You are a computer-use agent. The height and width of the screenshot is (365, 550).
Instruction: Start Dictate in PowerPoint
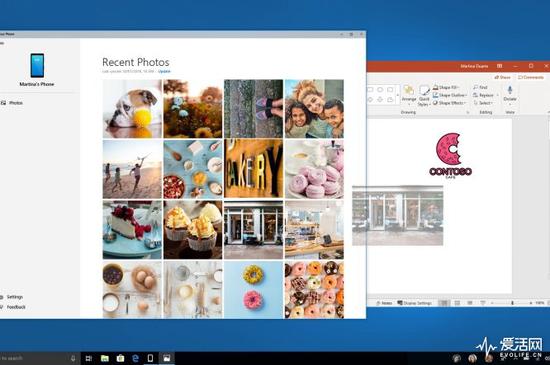coord(510,94)
